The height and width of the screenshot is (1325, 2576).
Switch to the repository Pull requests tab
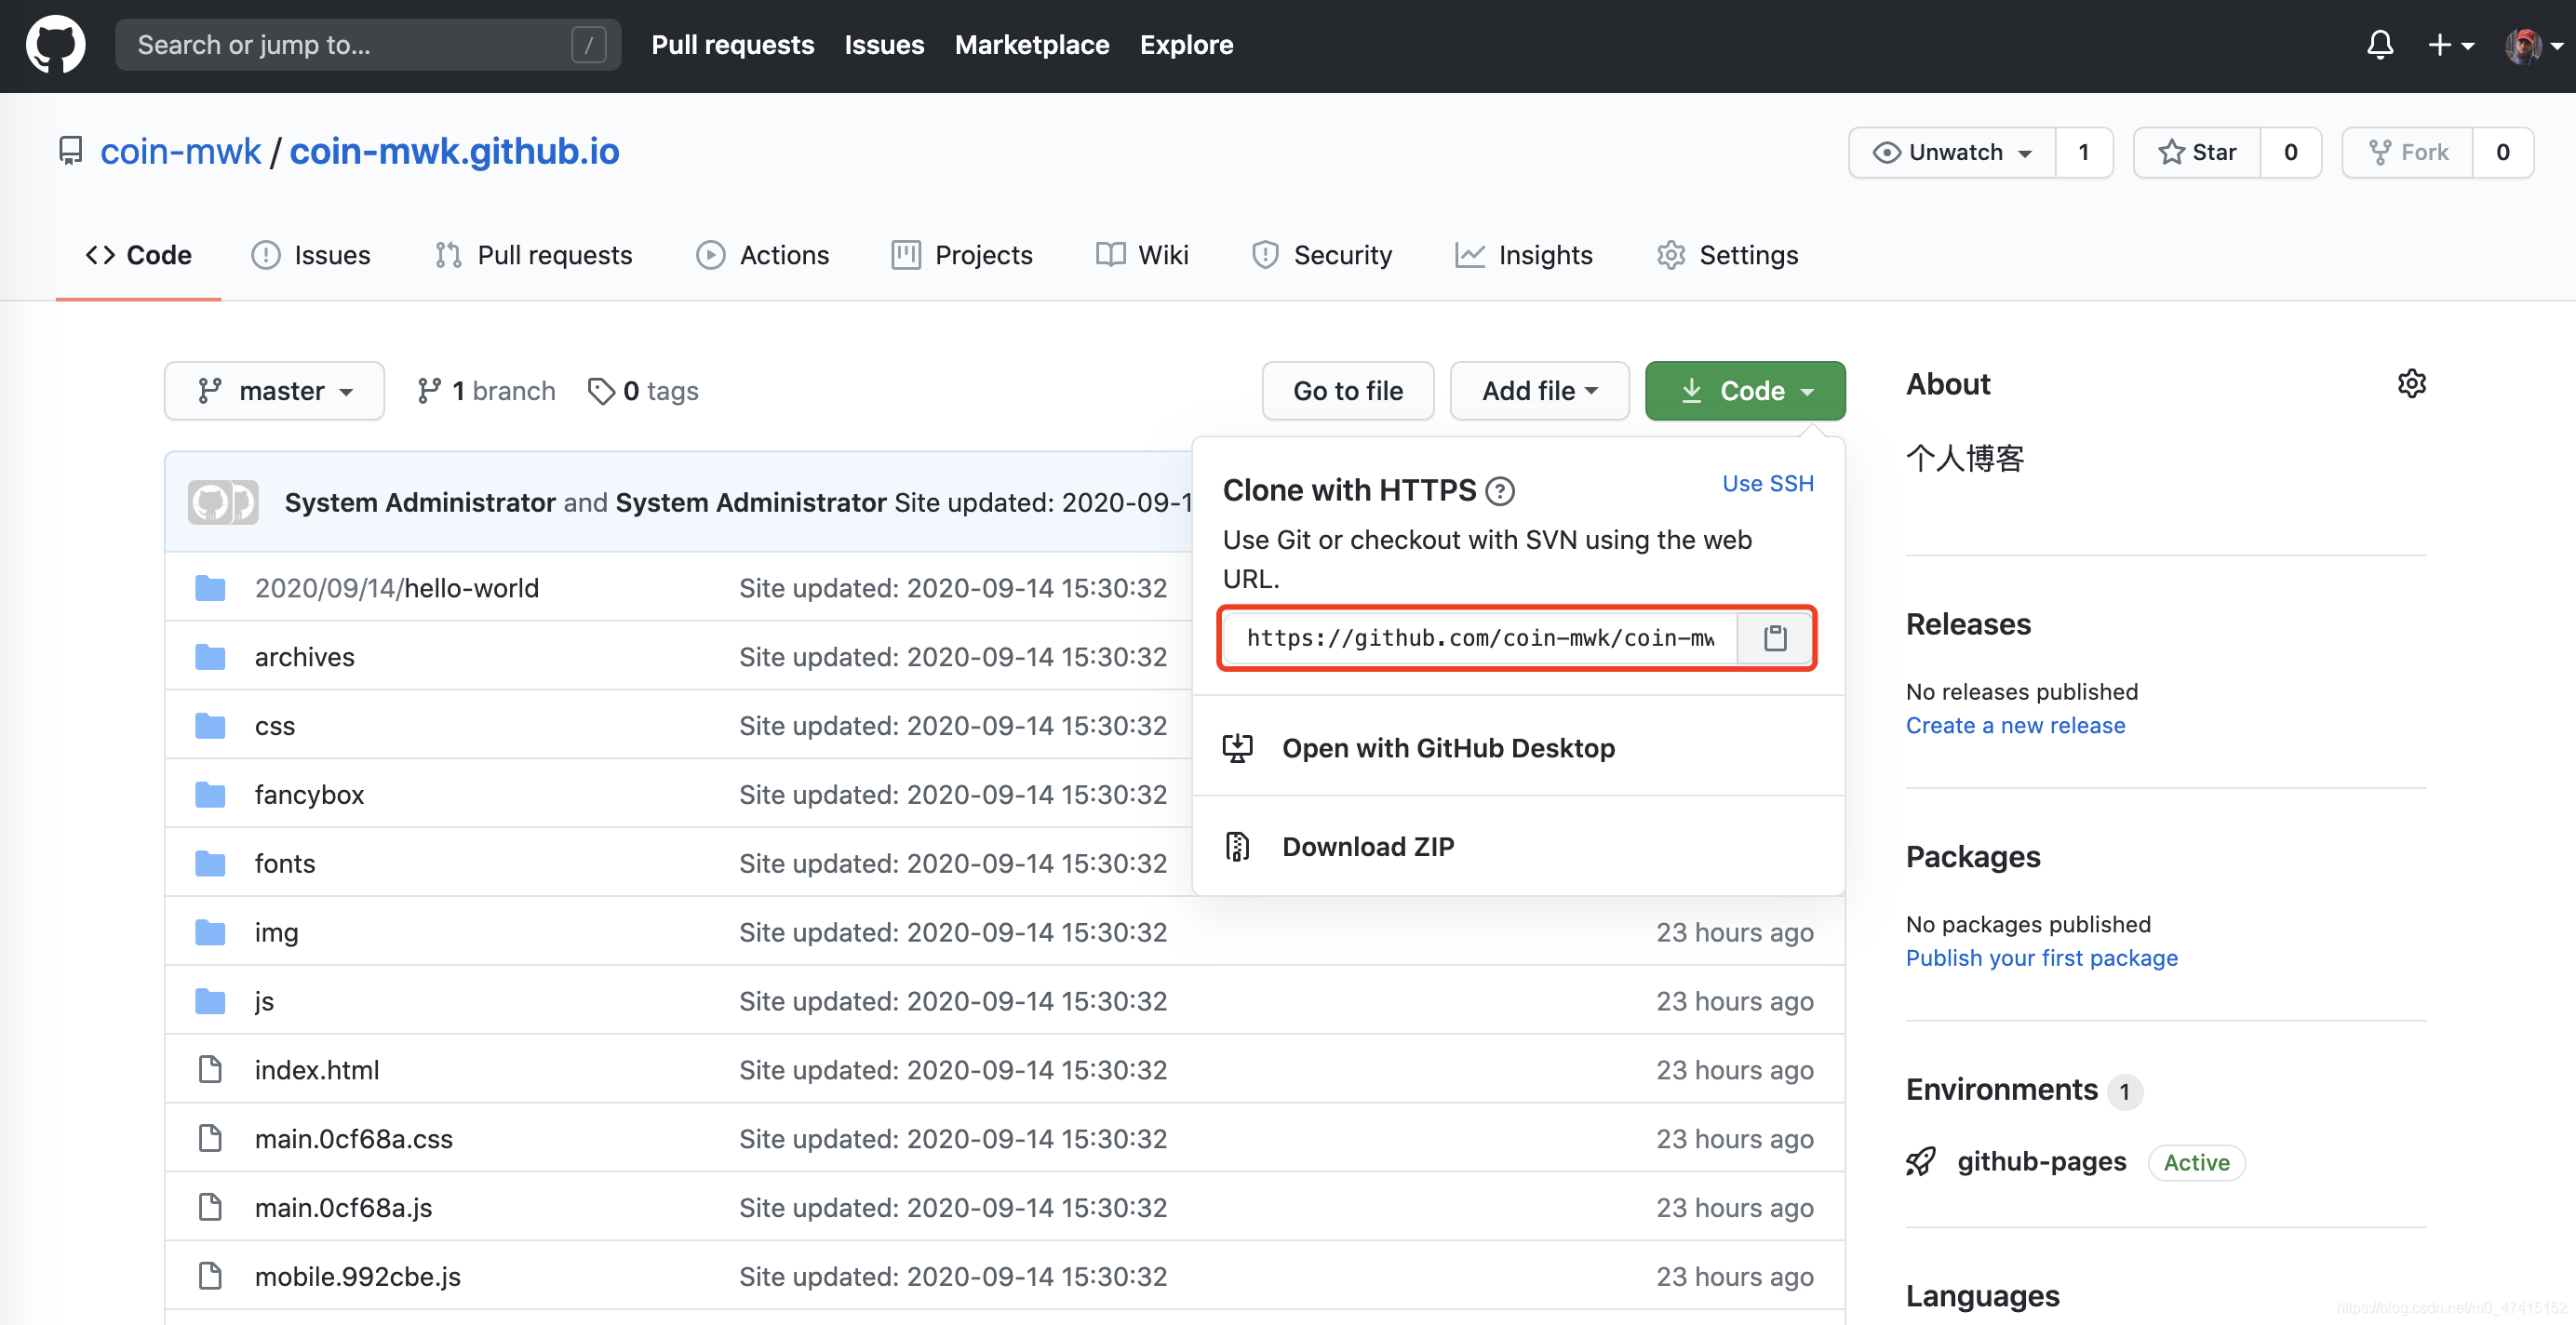pyautogui.click(x=534, y=255)
